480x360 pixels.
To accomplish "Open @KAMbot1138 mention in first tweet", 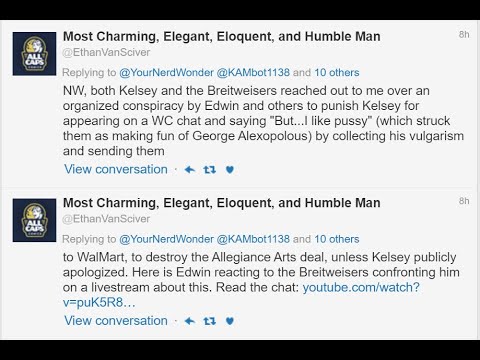I will pos(253,72).
